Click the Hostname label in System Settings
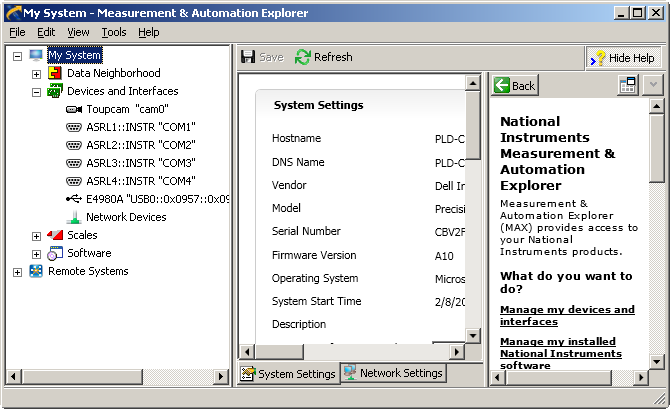 (x=296, y=138)
